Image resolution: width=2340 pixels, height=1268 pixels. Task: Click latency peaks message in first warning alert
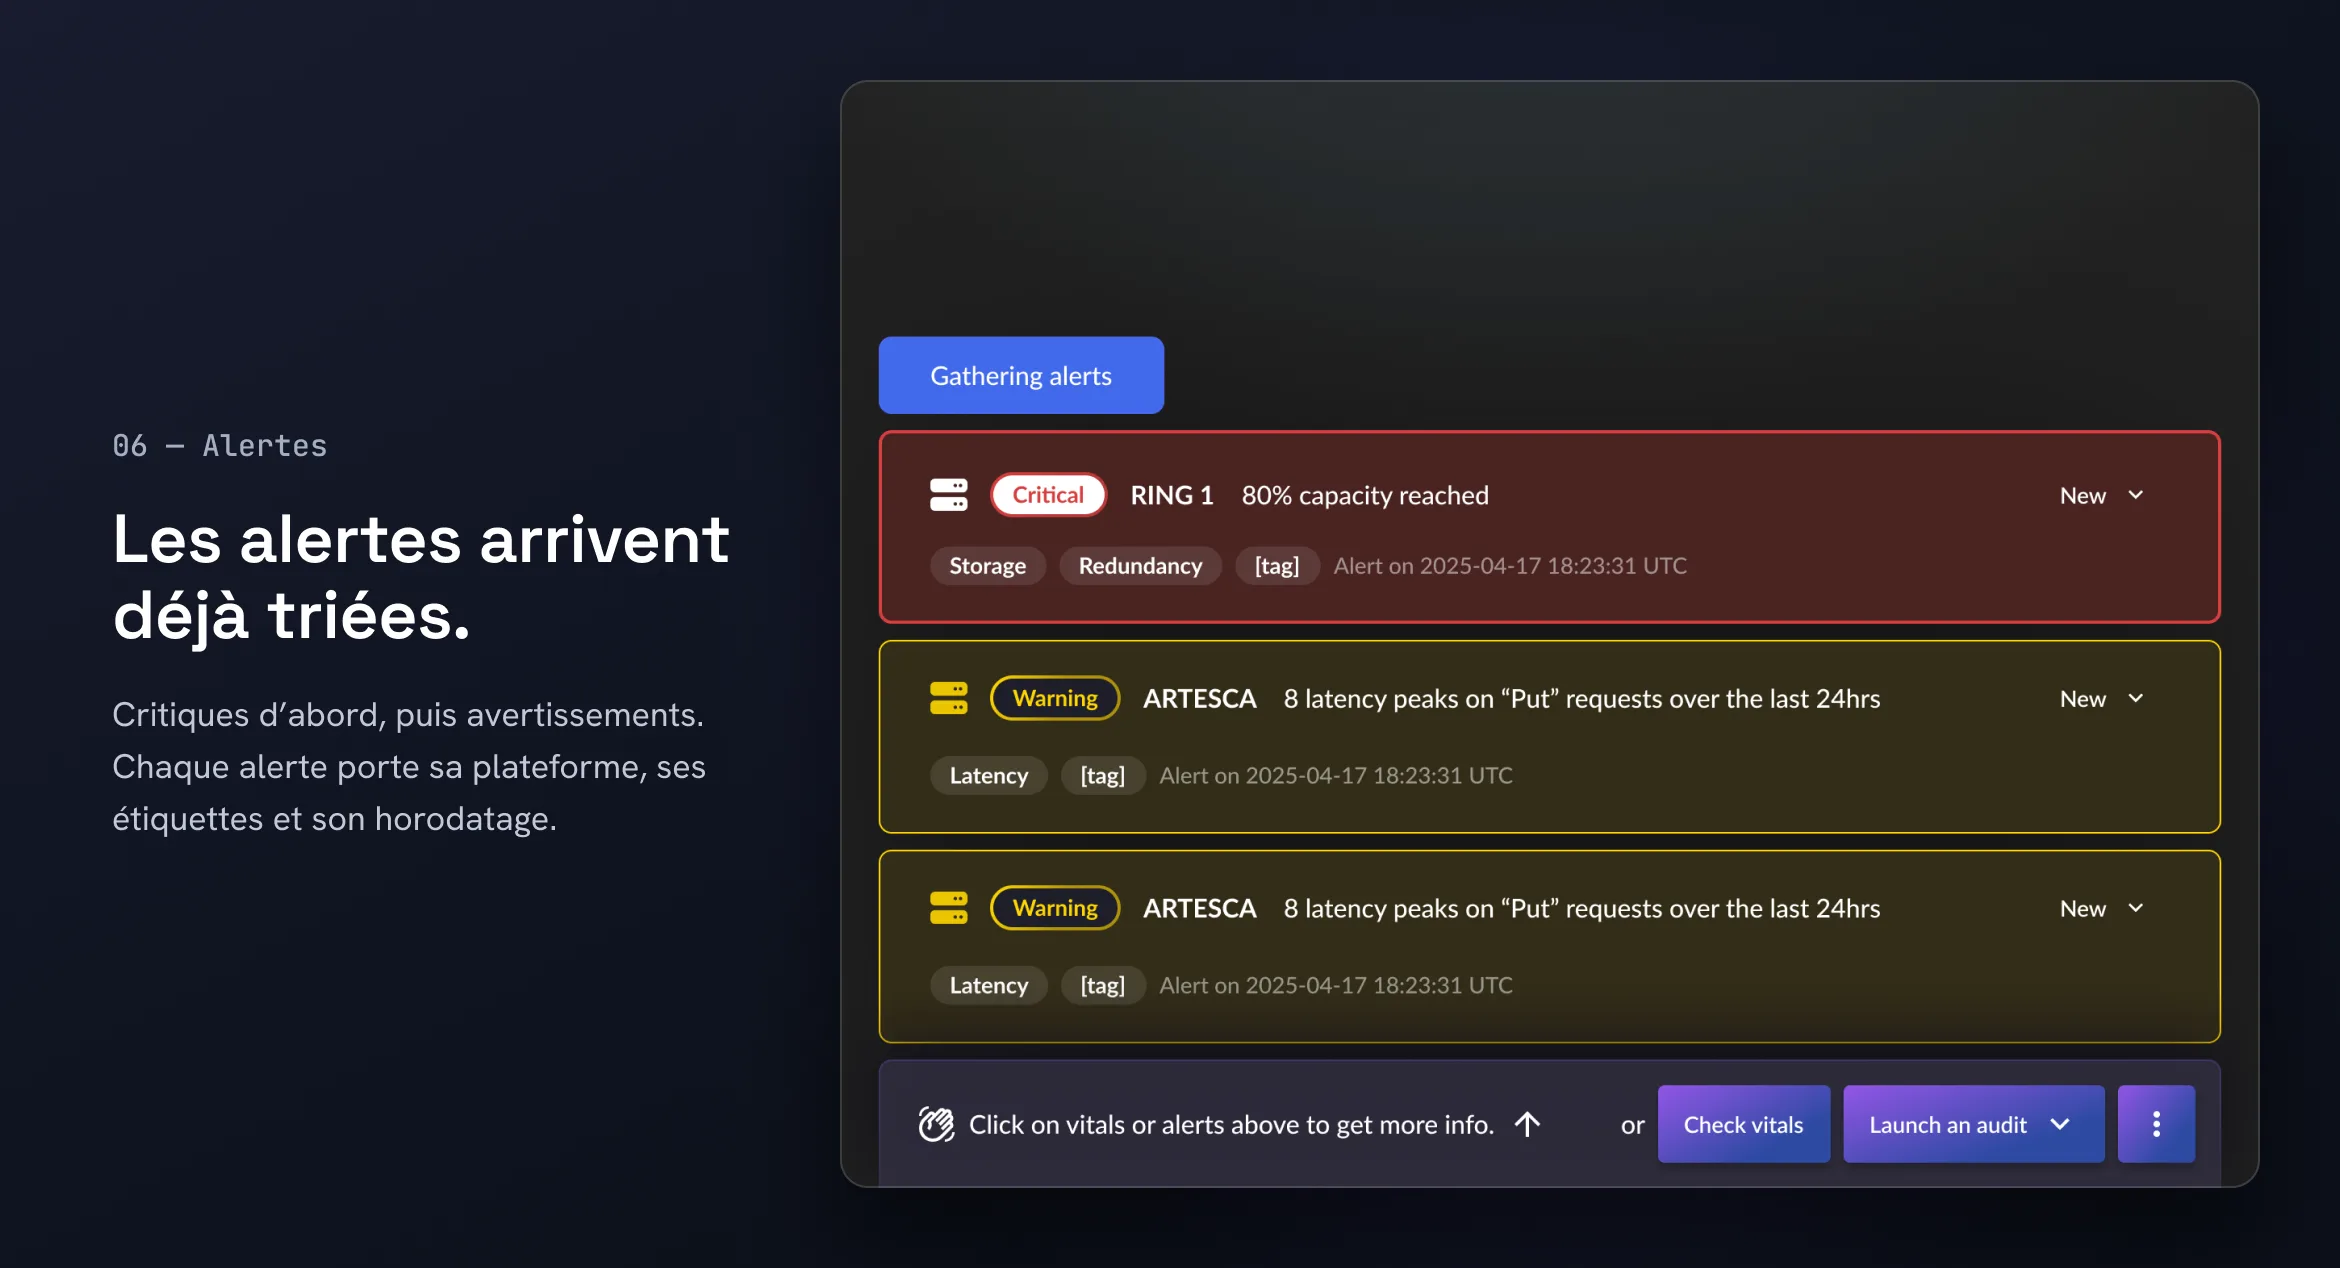[1582, 698]
